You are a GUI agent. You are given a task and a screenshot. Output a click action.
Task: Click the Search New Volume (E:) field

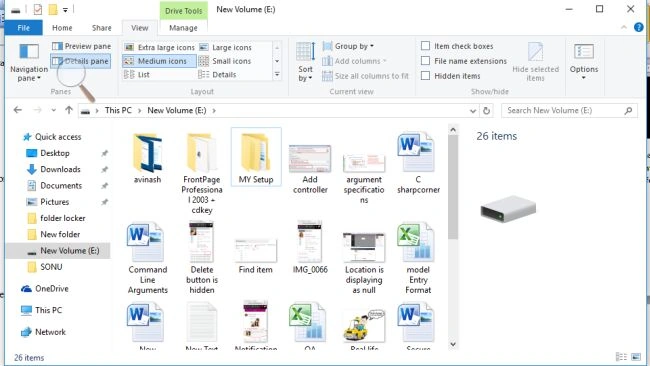click(569, 111)
